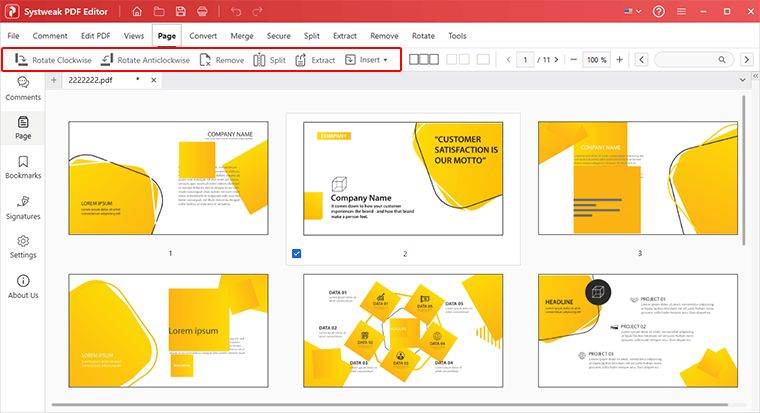Image resolution: width=760 pixels, height=413 pixels.
Task: Open the Edit PDF tab
Action: click(x=95, y=36)
